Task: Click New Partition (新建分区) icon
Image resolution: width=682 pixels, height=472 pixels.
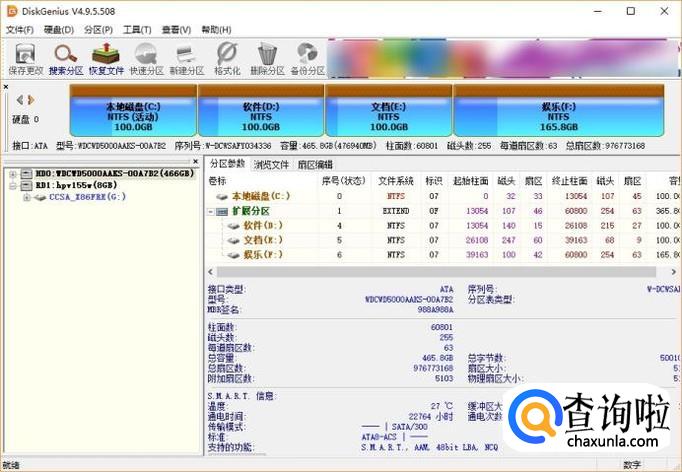Action: tap(187, 59)
